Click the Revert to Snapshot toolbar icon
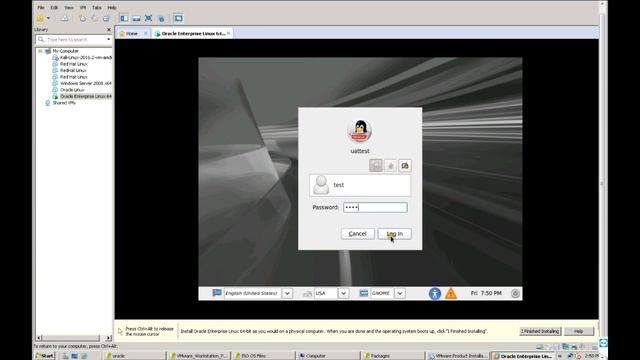This screenshot has width=640, height=360. point(95,18)
